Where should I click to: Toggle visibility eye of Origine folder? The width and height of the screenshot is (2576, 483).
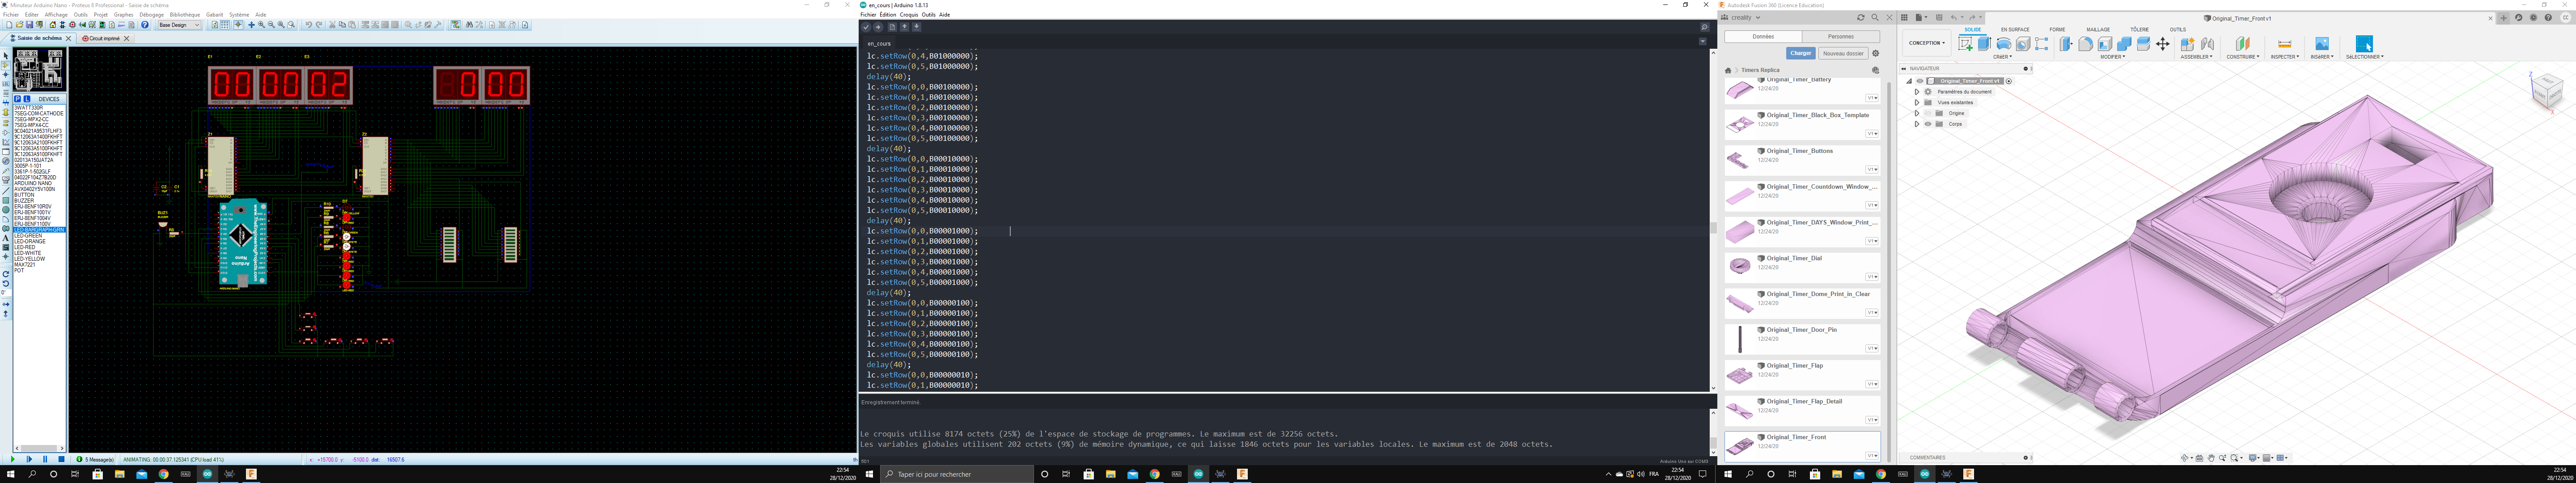point(1928,113)
